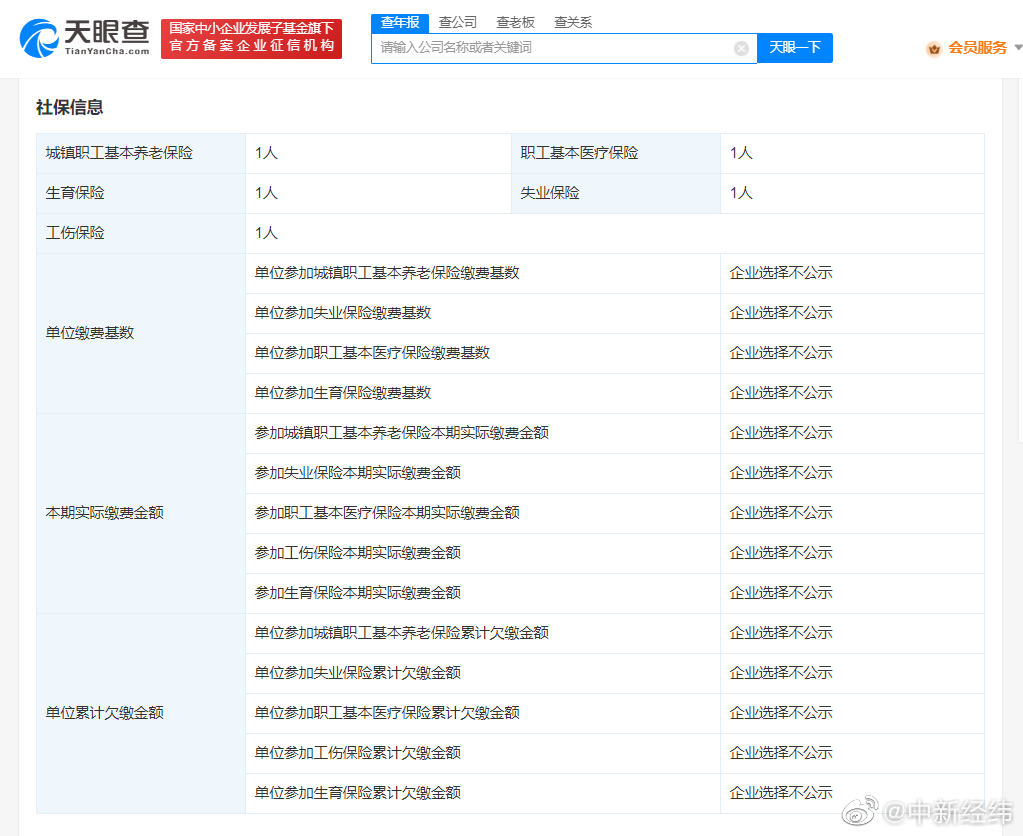Click 企业选择不公示 for 单位参加失业保险缴费基数
The image size is (1023, 836).
click(781, 313)
